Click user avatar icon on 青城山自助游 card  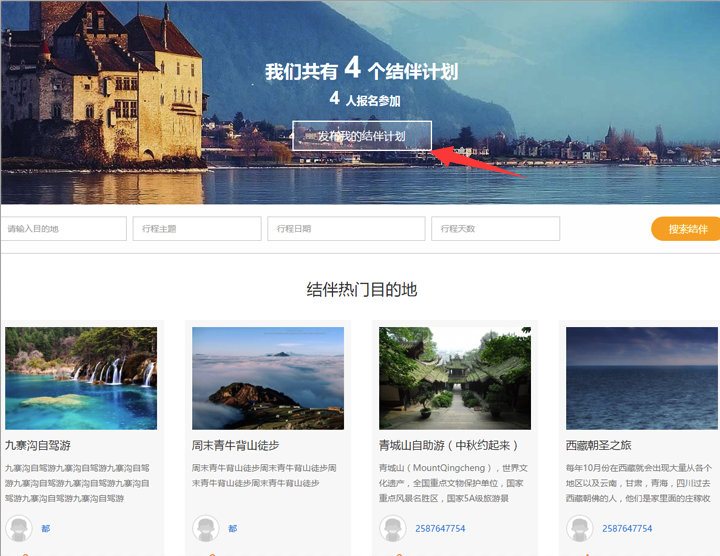(393, 529)
